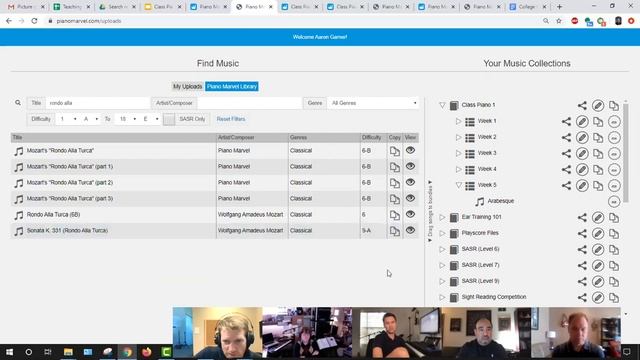Viewport: 640px width, 360px height.
Task: Open Firefox from the taskbar
Action: point(147,352)
